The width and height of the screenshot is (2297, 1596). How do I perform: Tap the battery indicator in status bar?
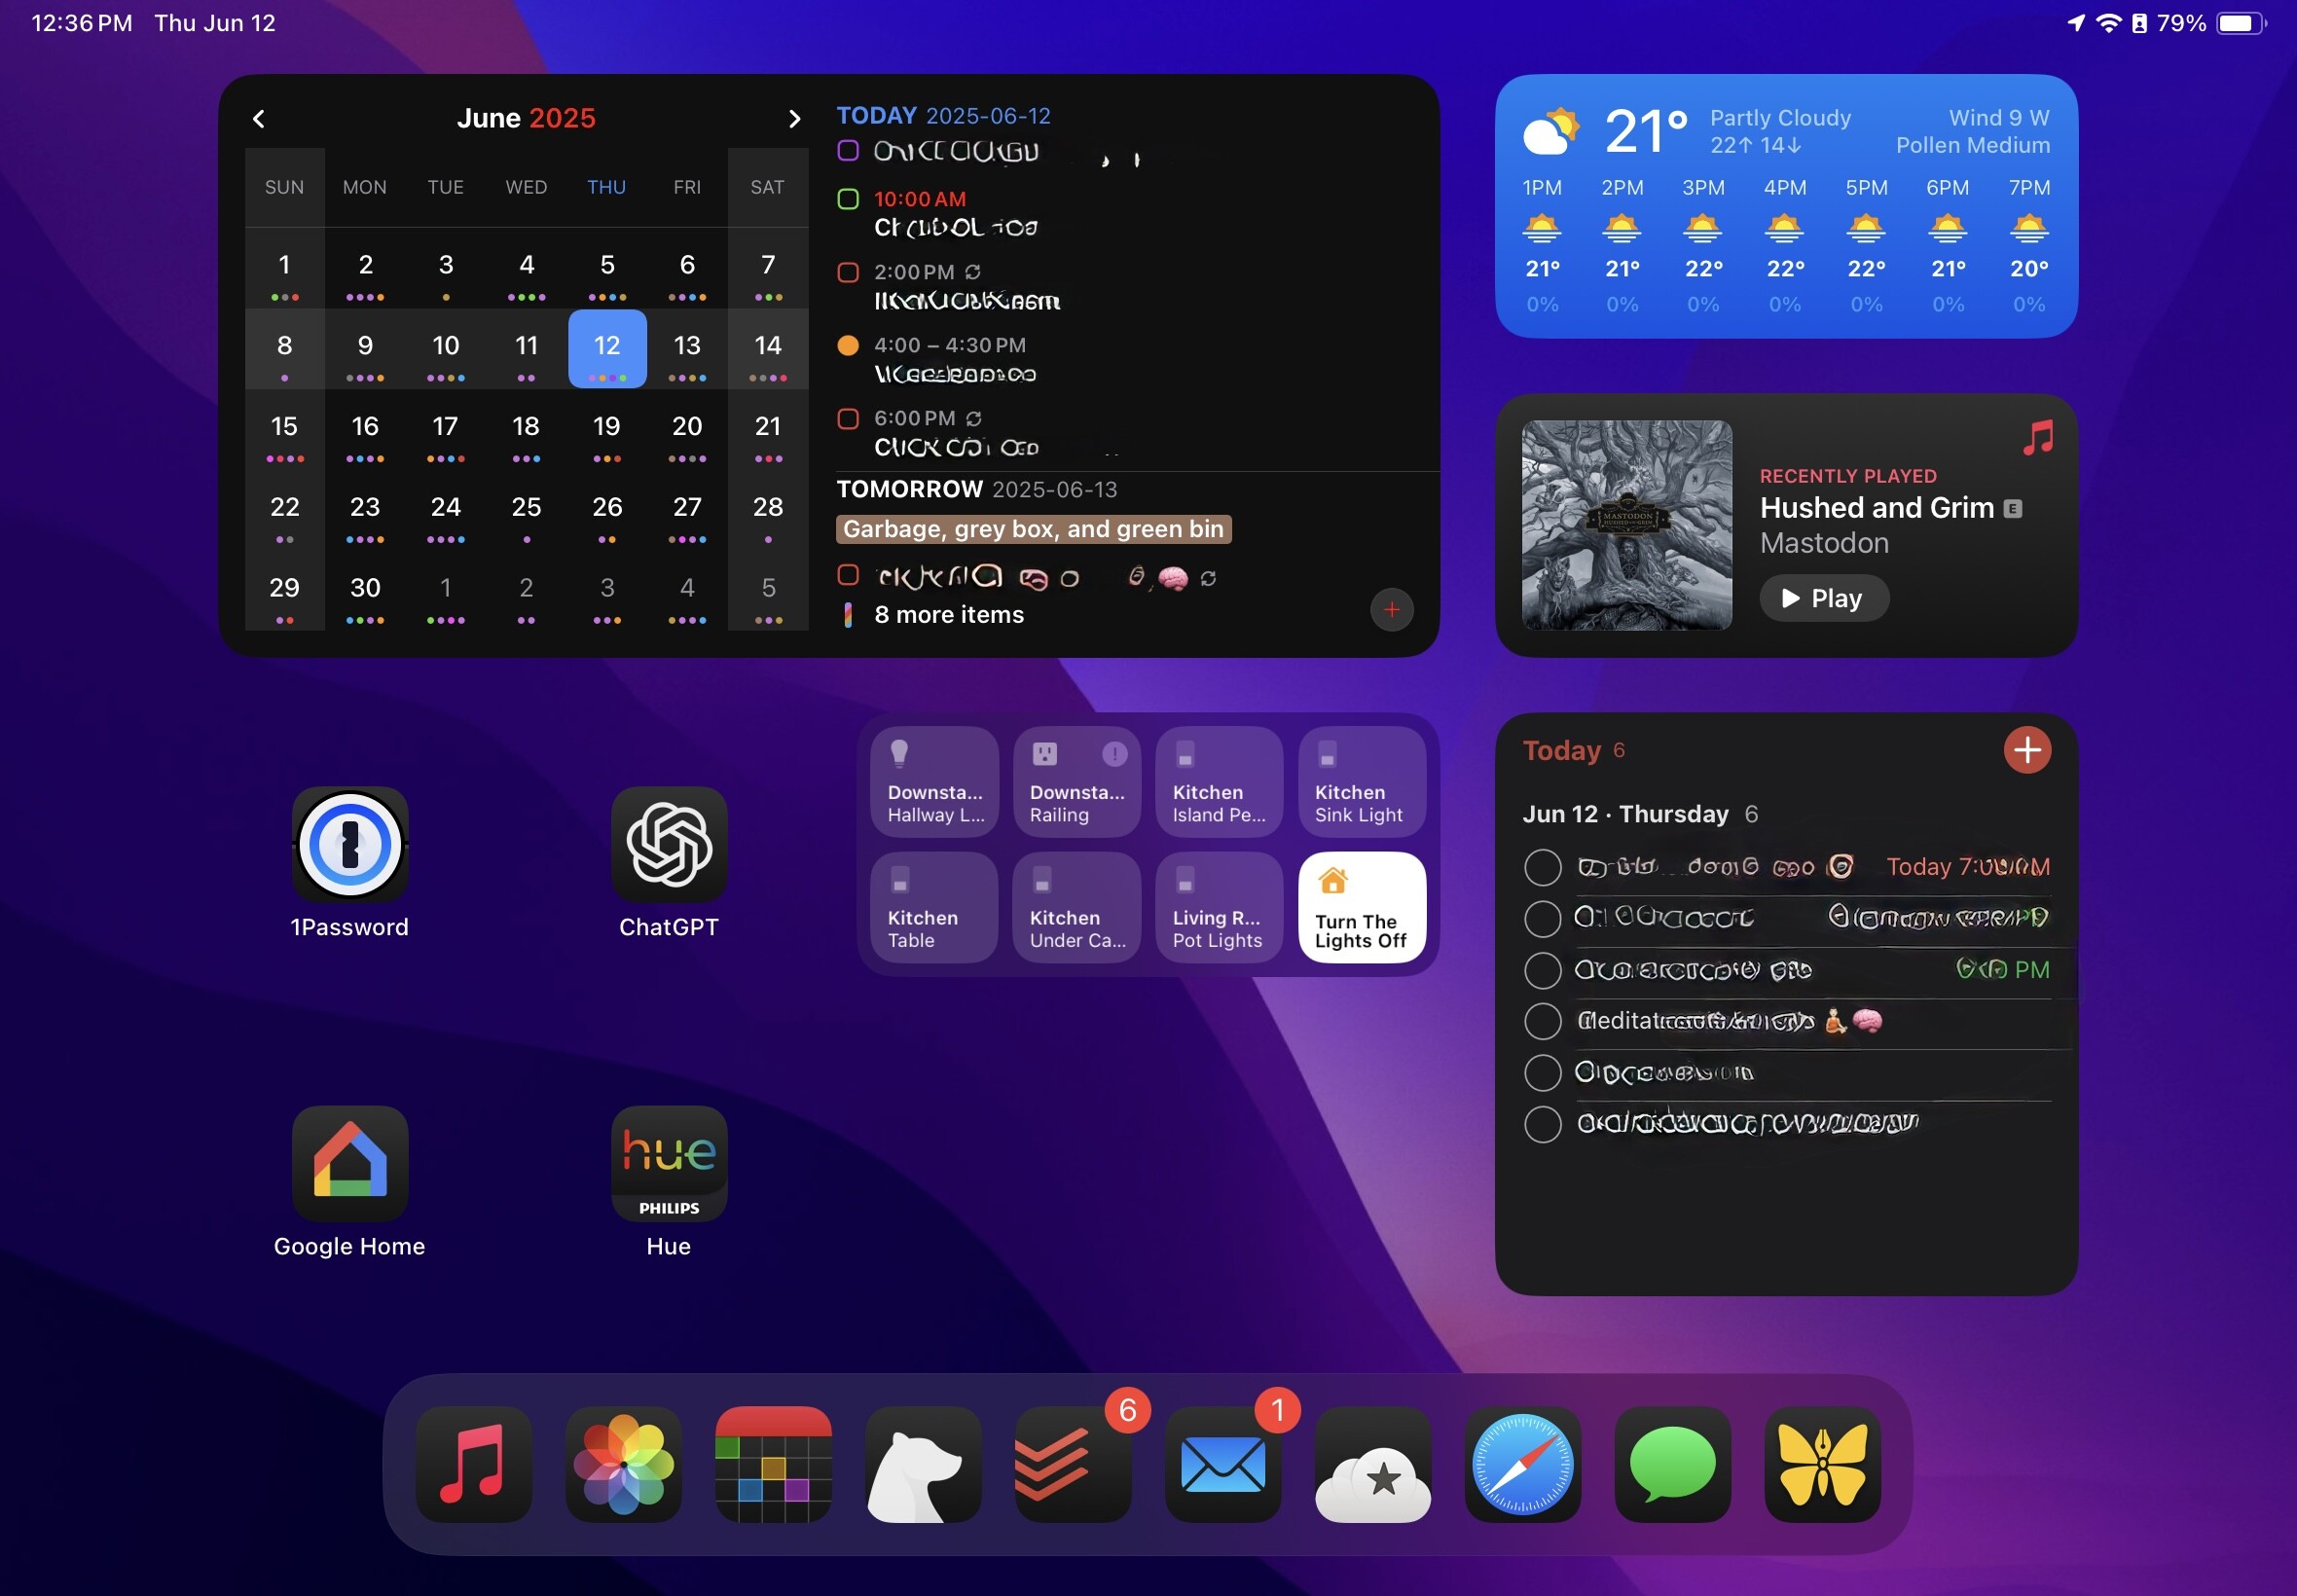2240,23
